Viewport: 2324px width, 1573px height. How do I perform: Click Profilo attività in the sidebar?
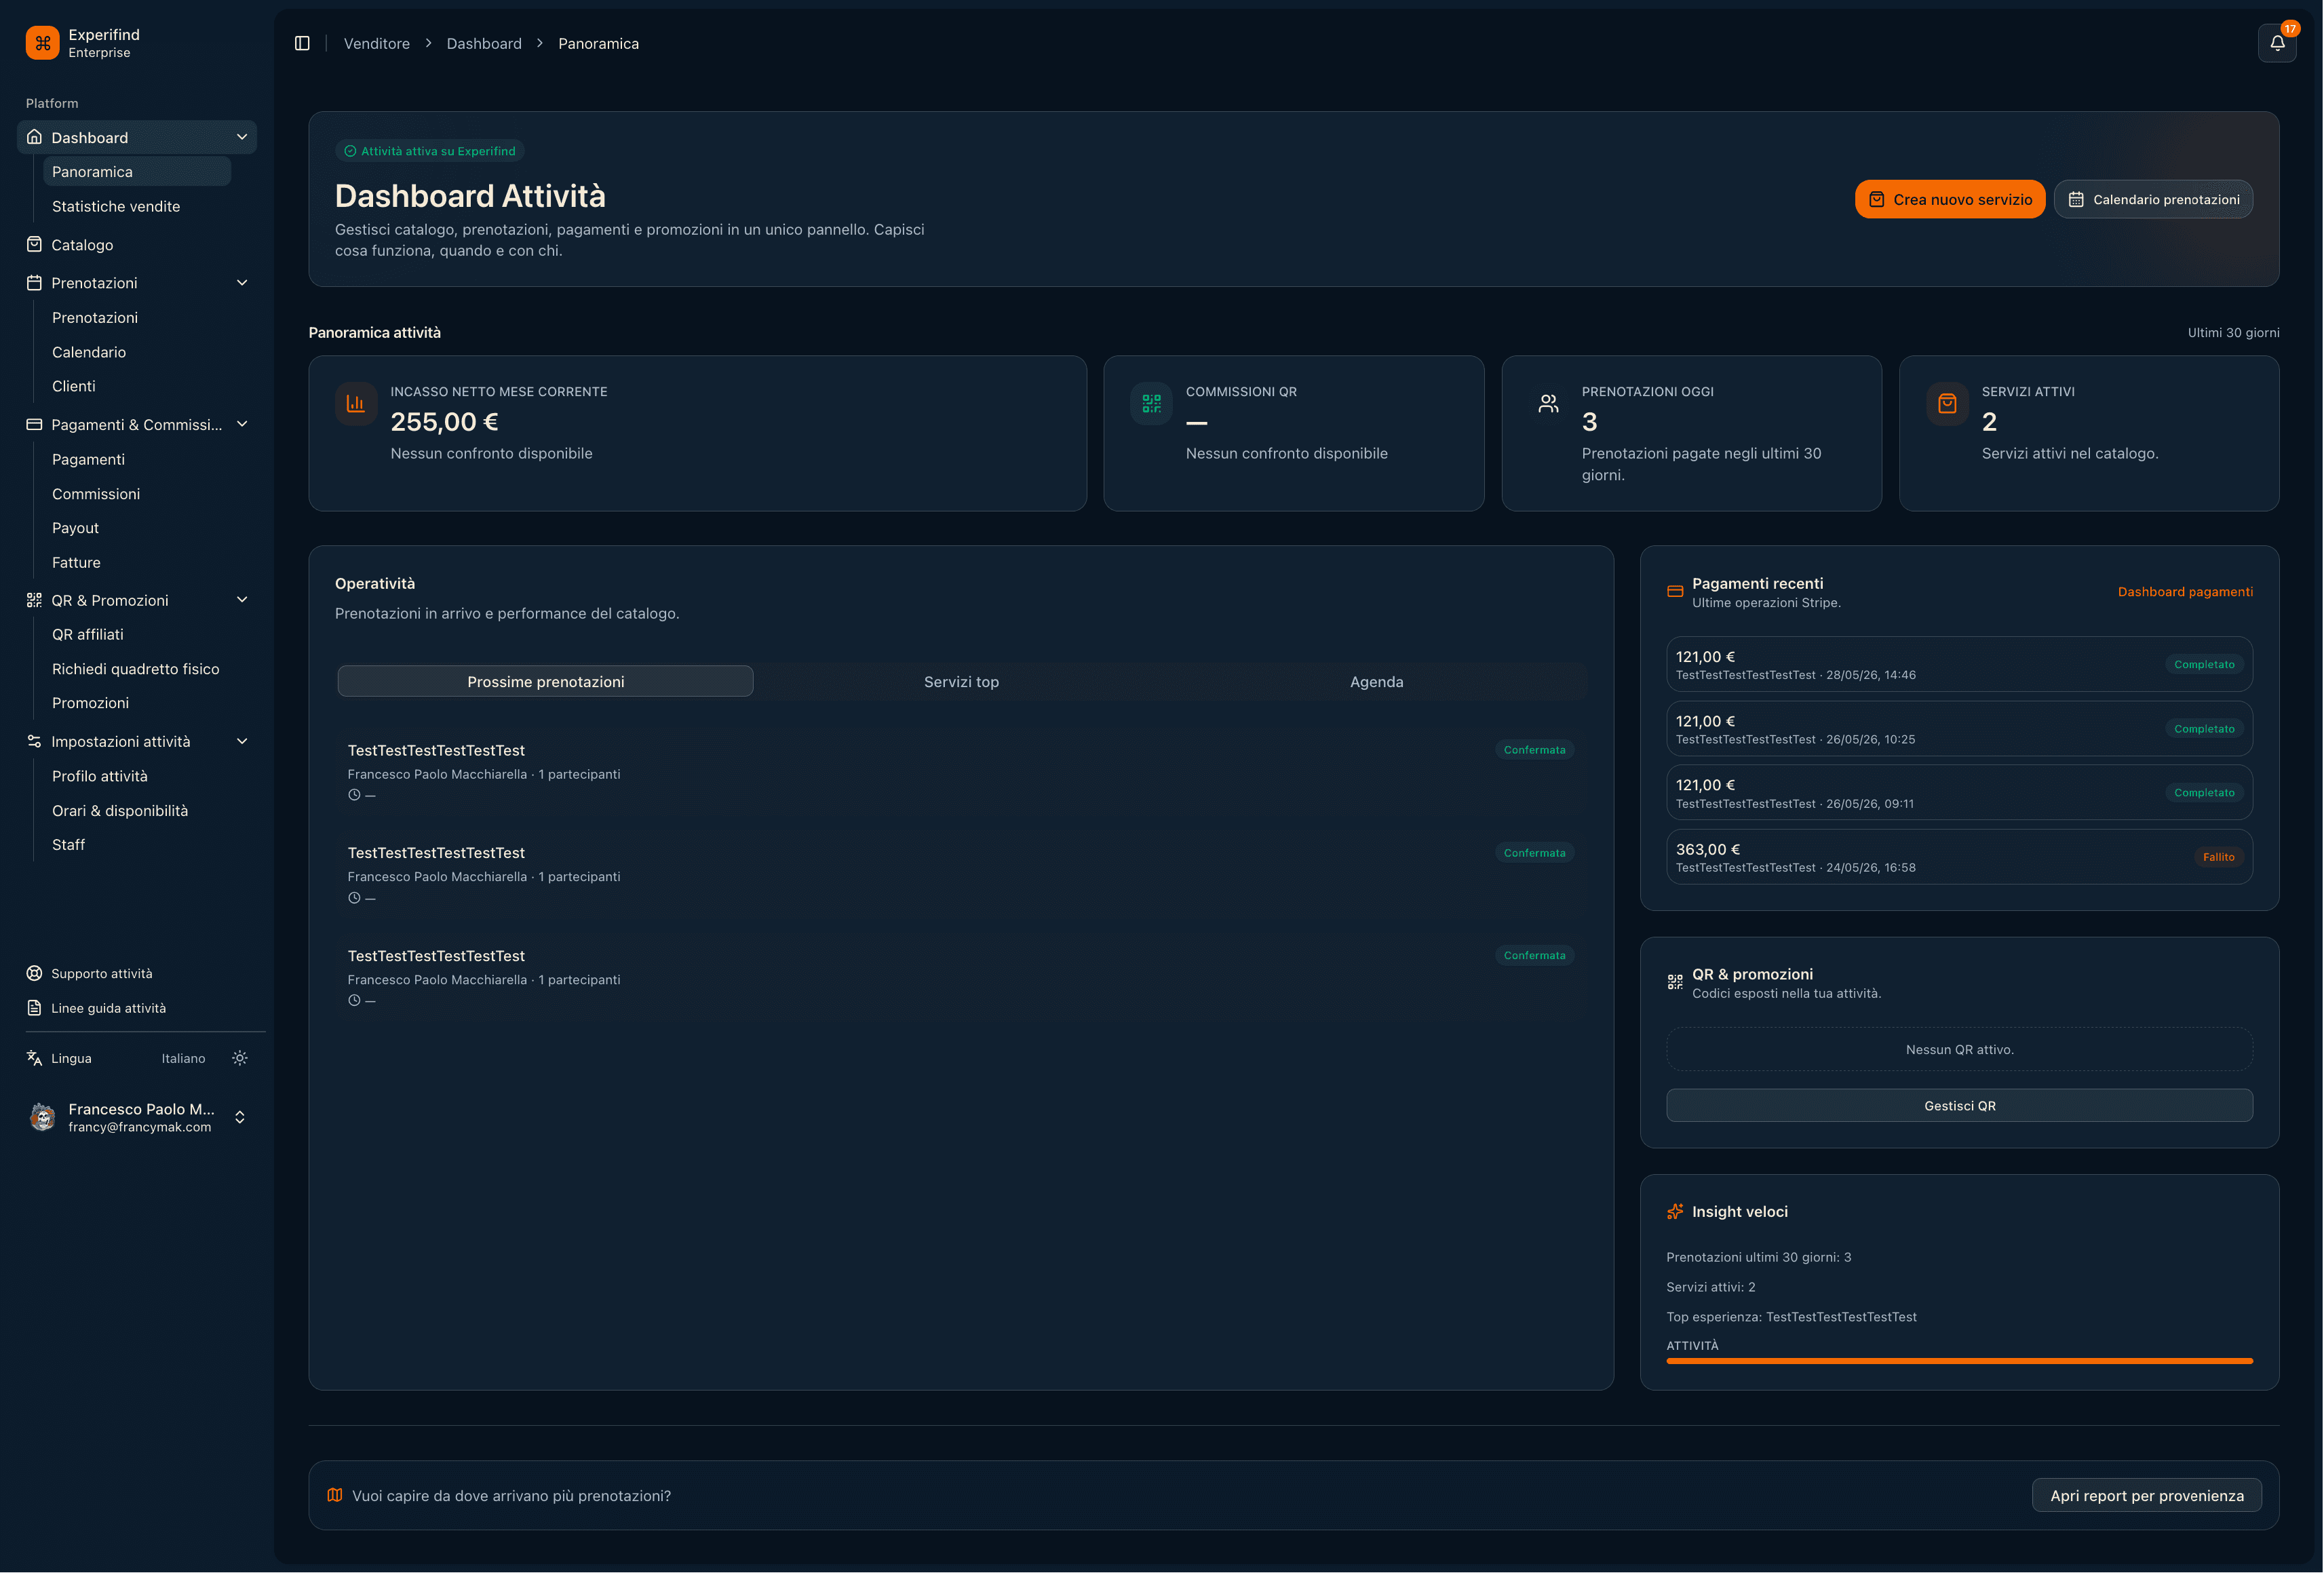click(x=137, y=776)
